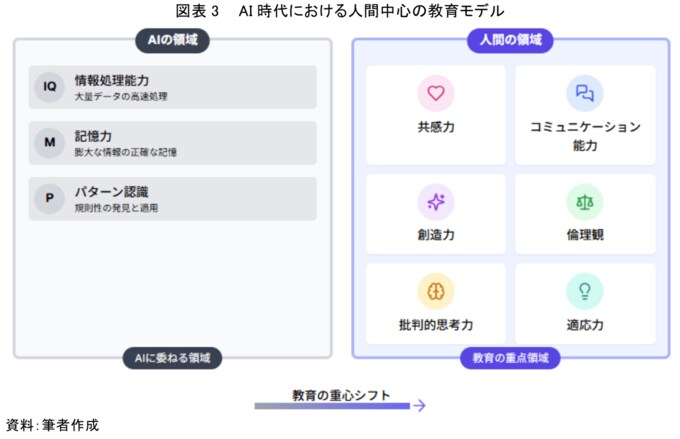The height and width of the screenshot is (439, 680).
Task: Click the chat bubbles icon for コミュニケーション能力
Action: pos(585,94)
